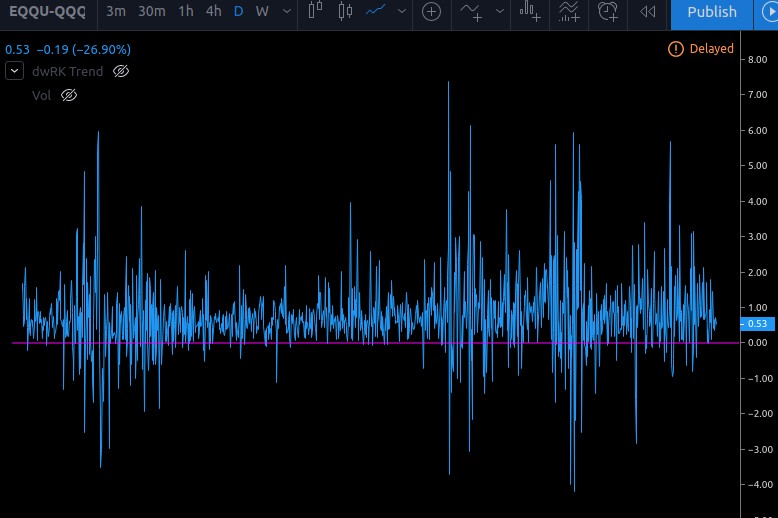This screenshot has width=778, height=518.
Task: Select the Line chart style icon
Action: coord(376,12)
